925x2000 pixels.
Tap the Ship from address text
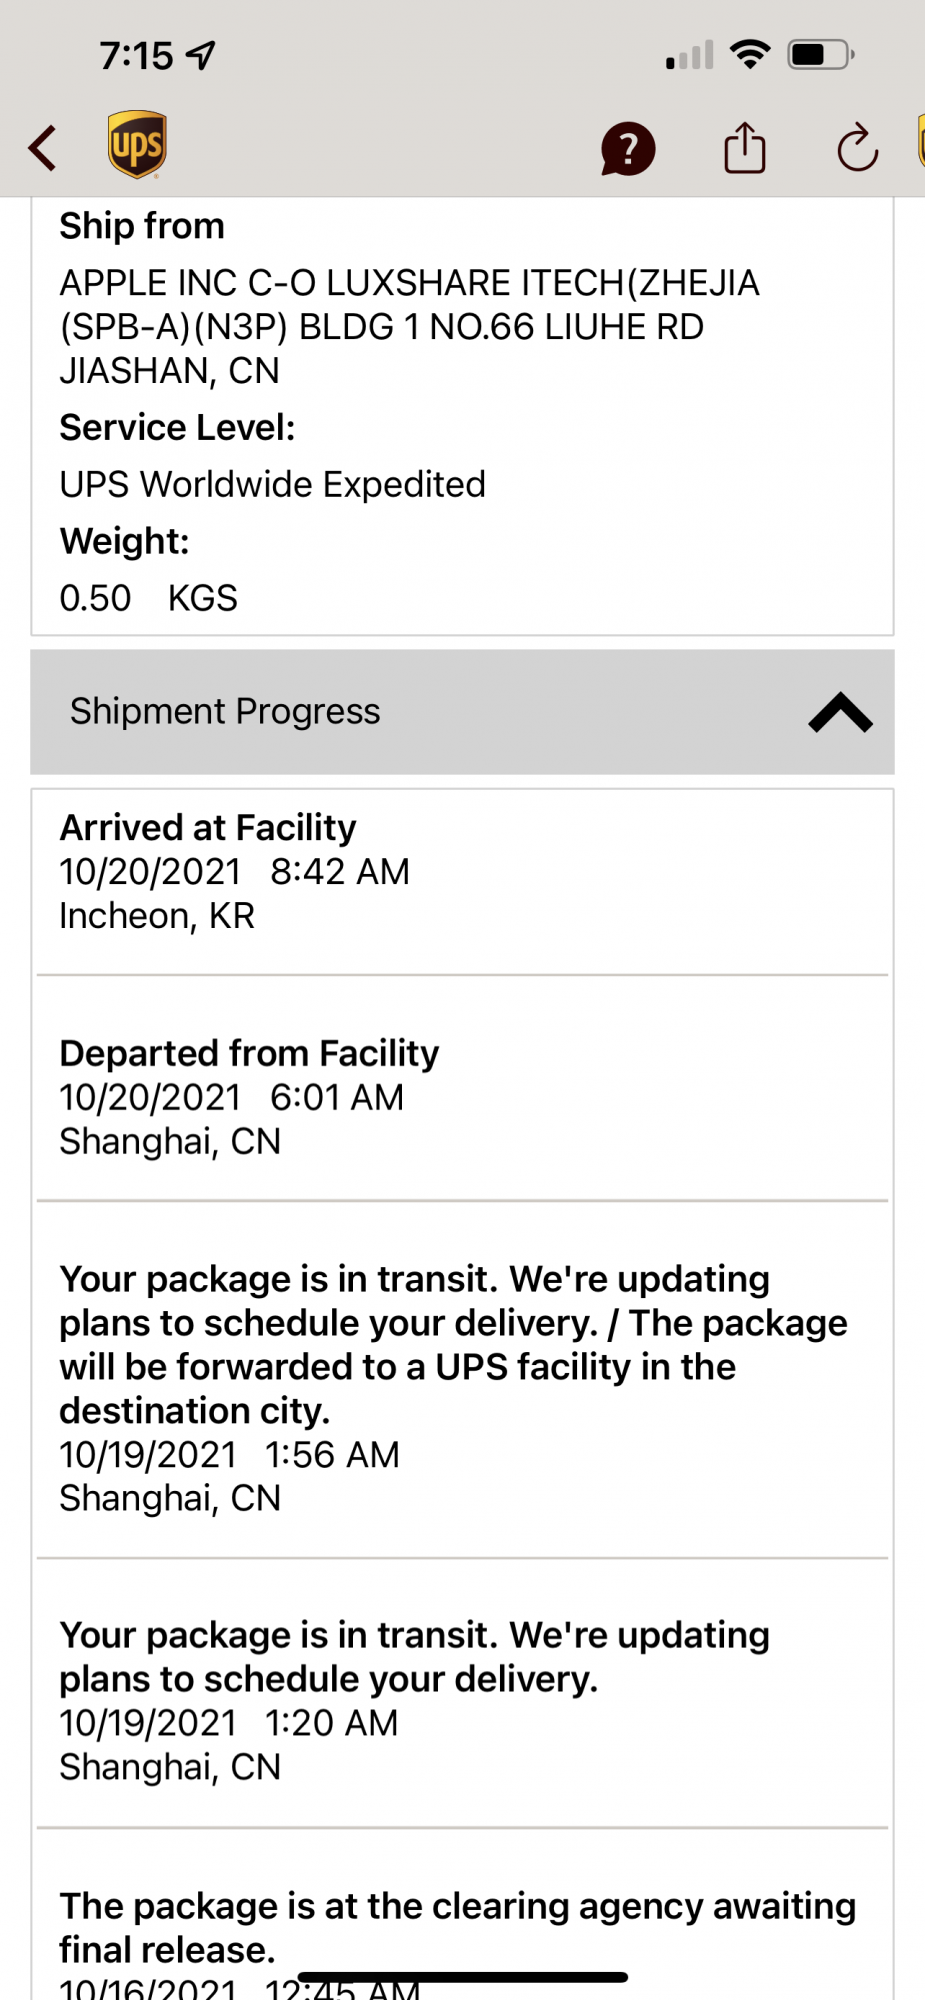(x=409, y=327)
